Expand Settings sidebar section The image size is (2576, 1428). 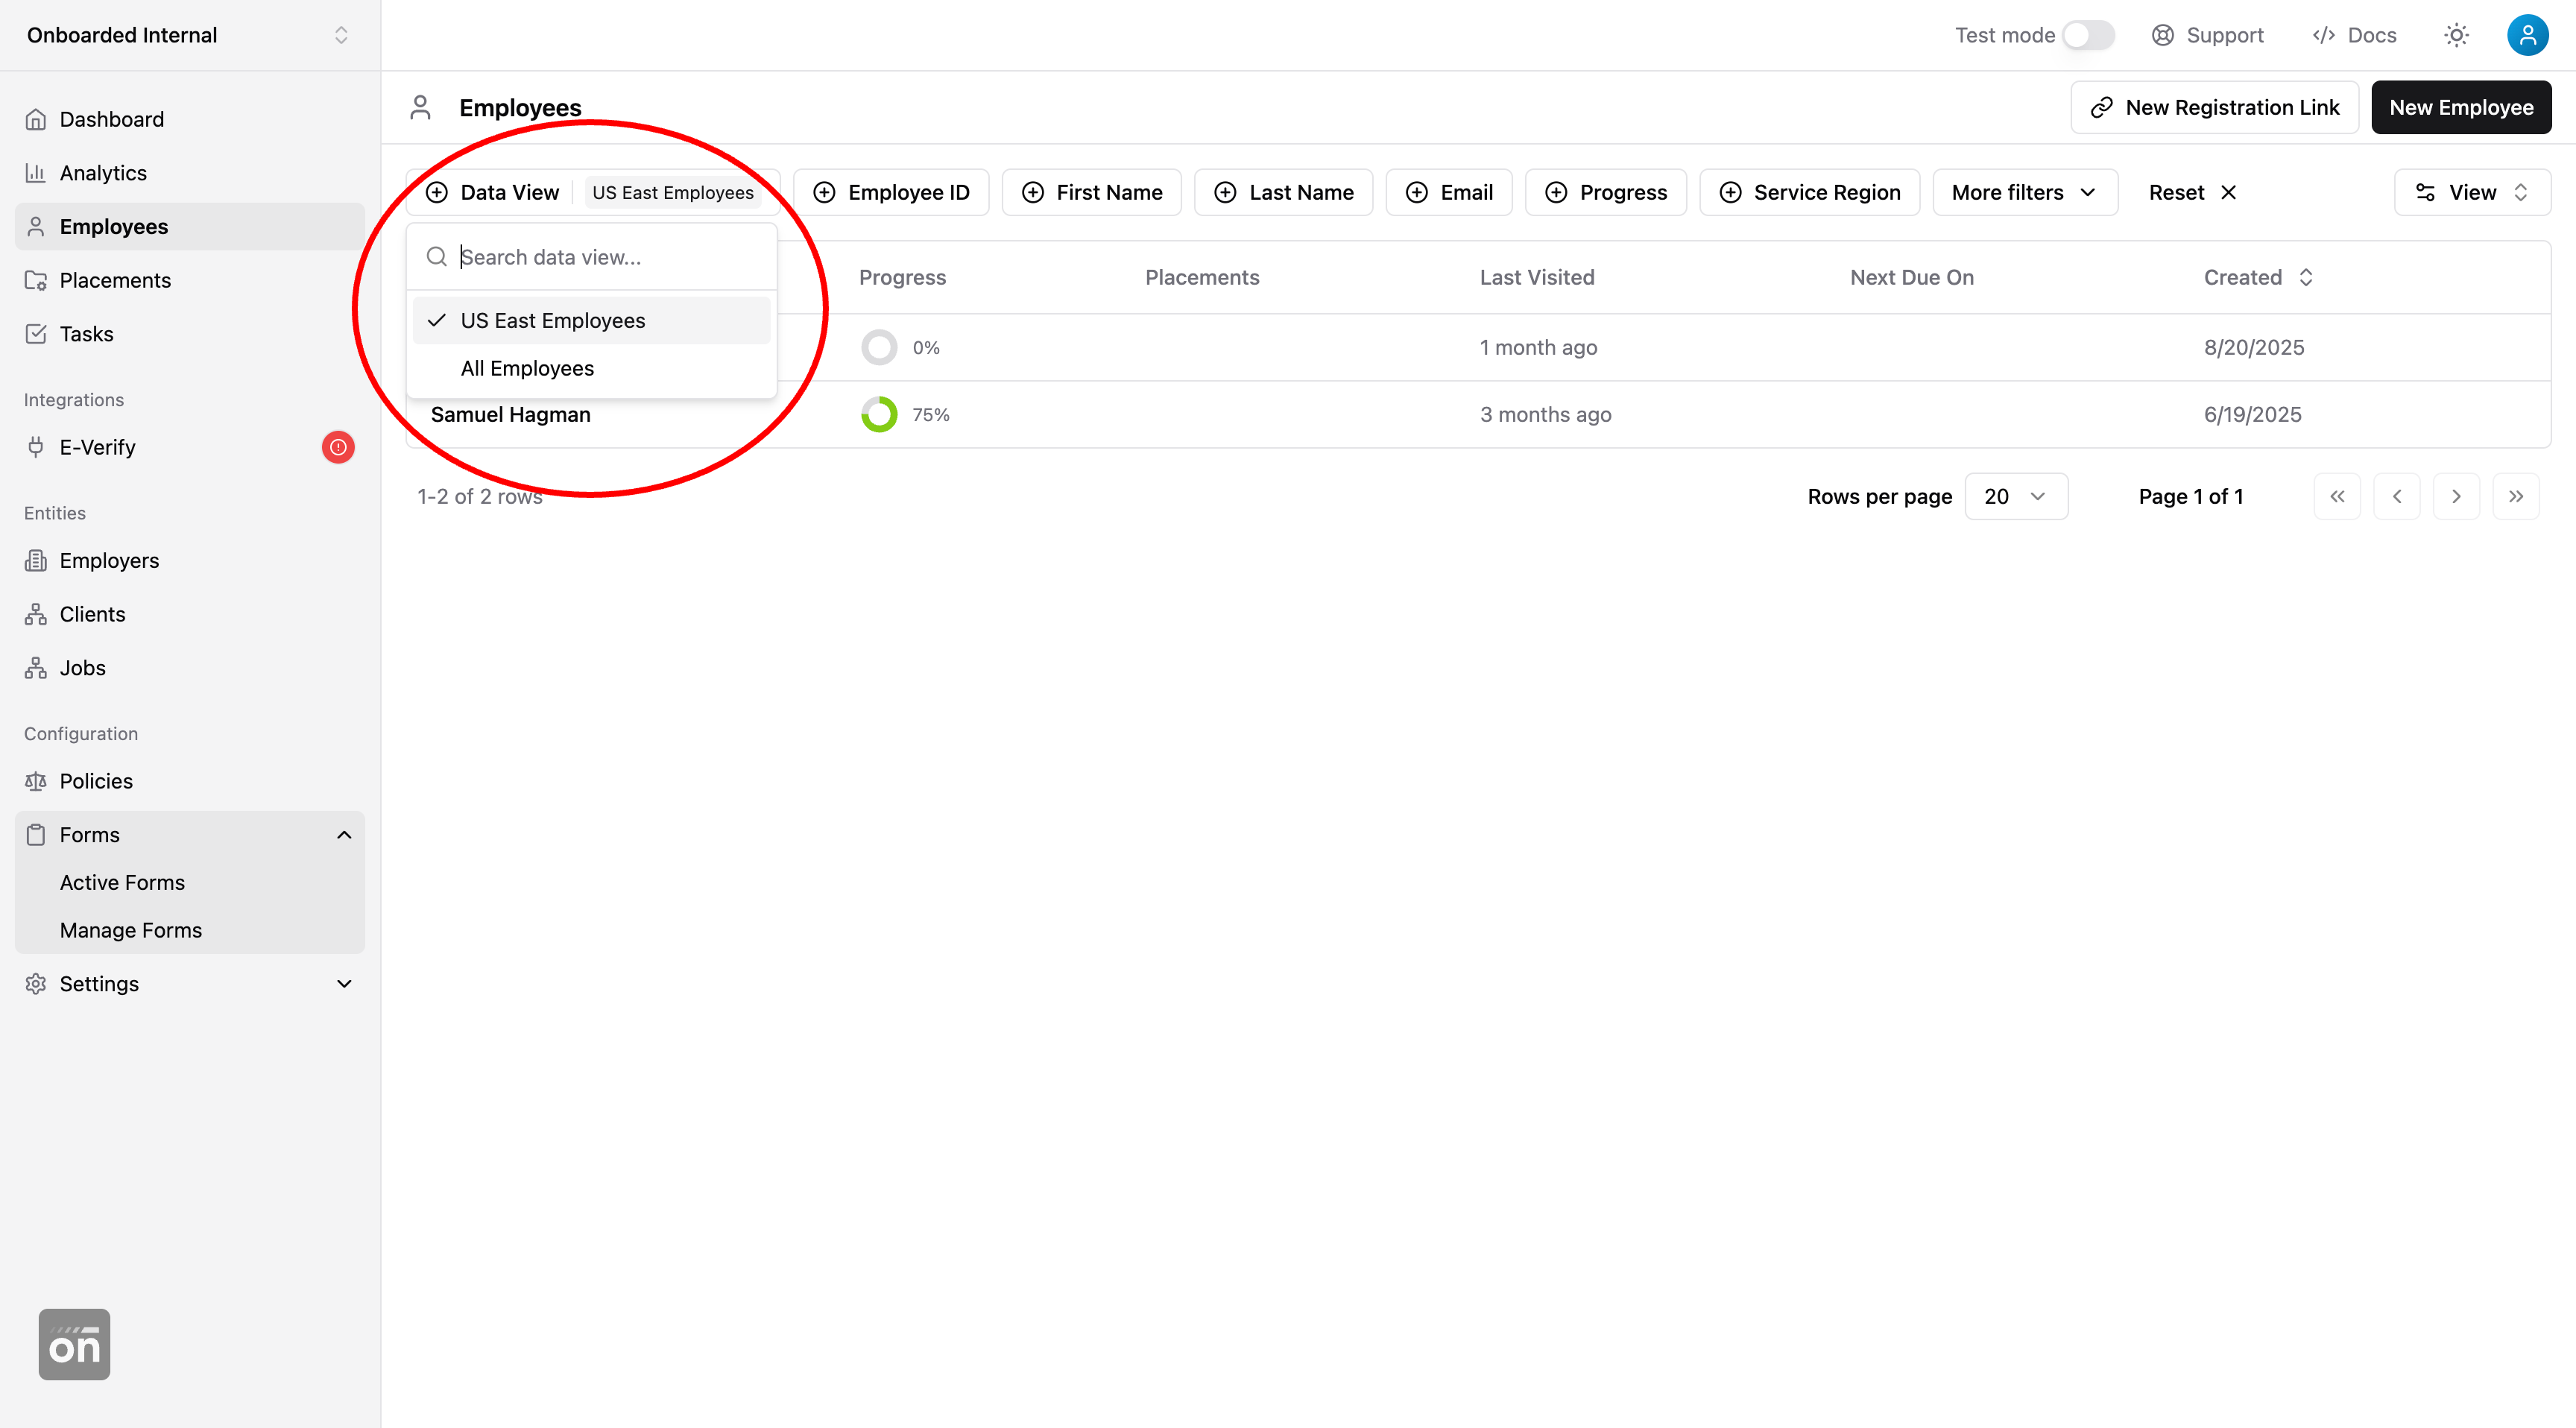point(190,983)
